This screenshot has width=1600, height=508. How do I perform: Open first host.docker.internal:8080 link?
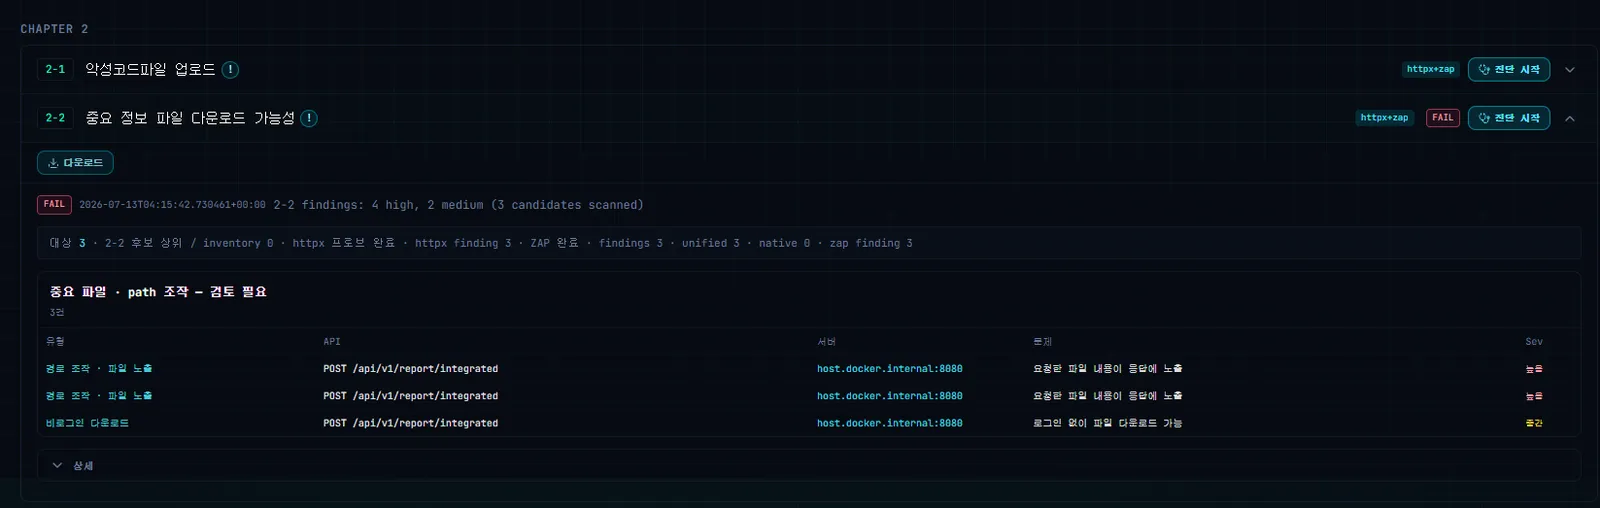pyautogui.click(x=889, y=369)
